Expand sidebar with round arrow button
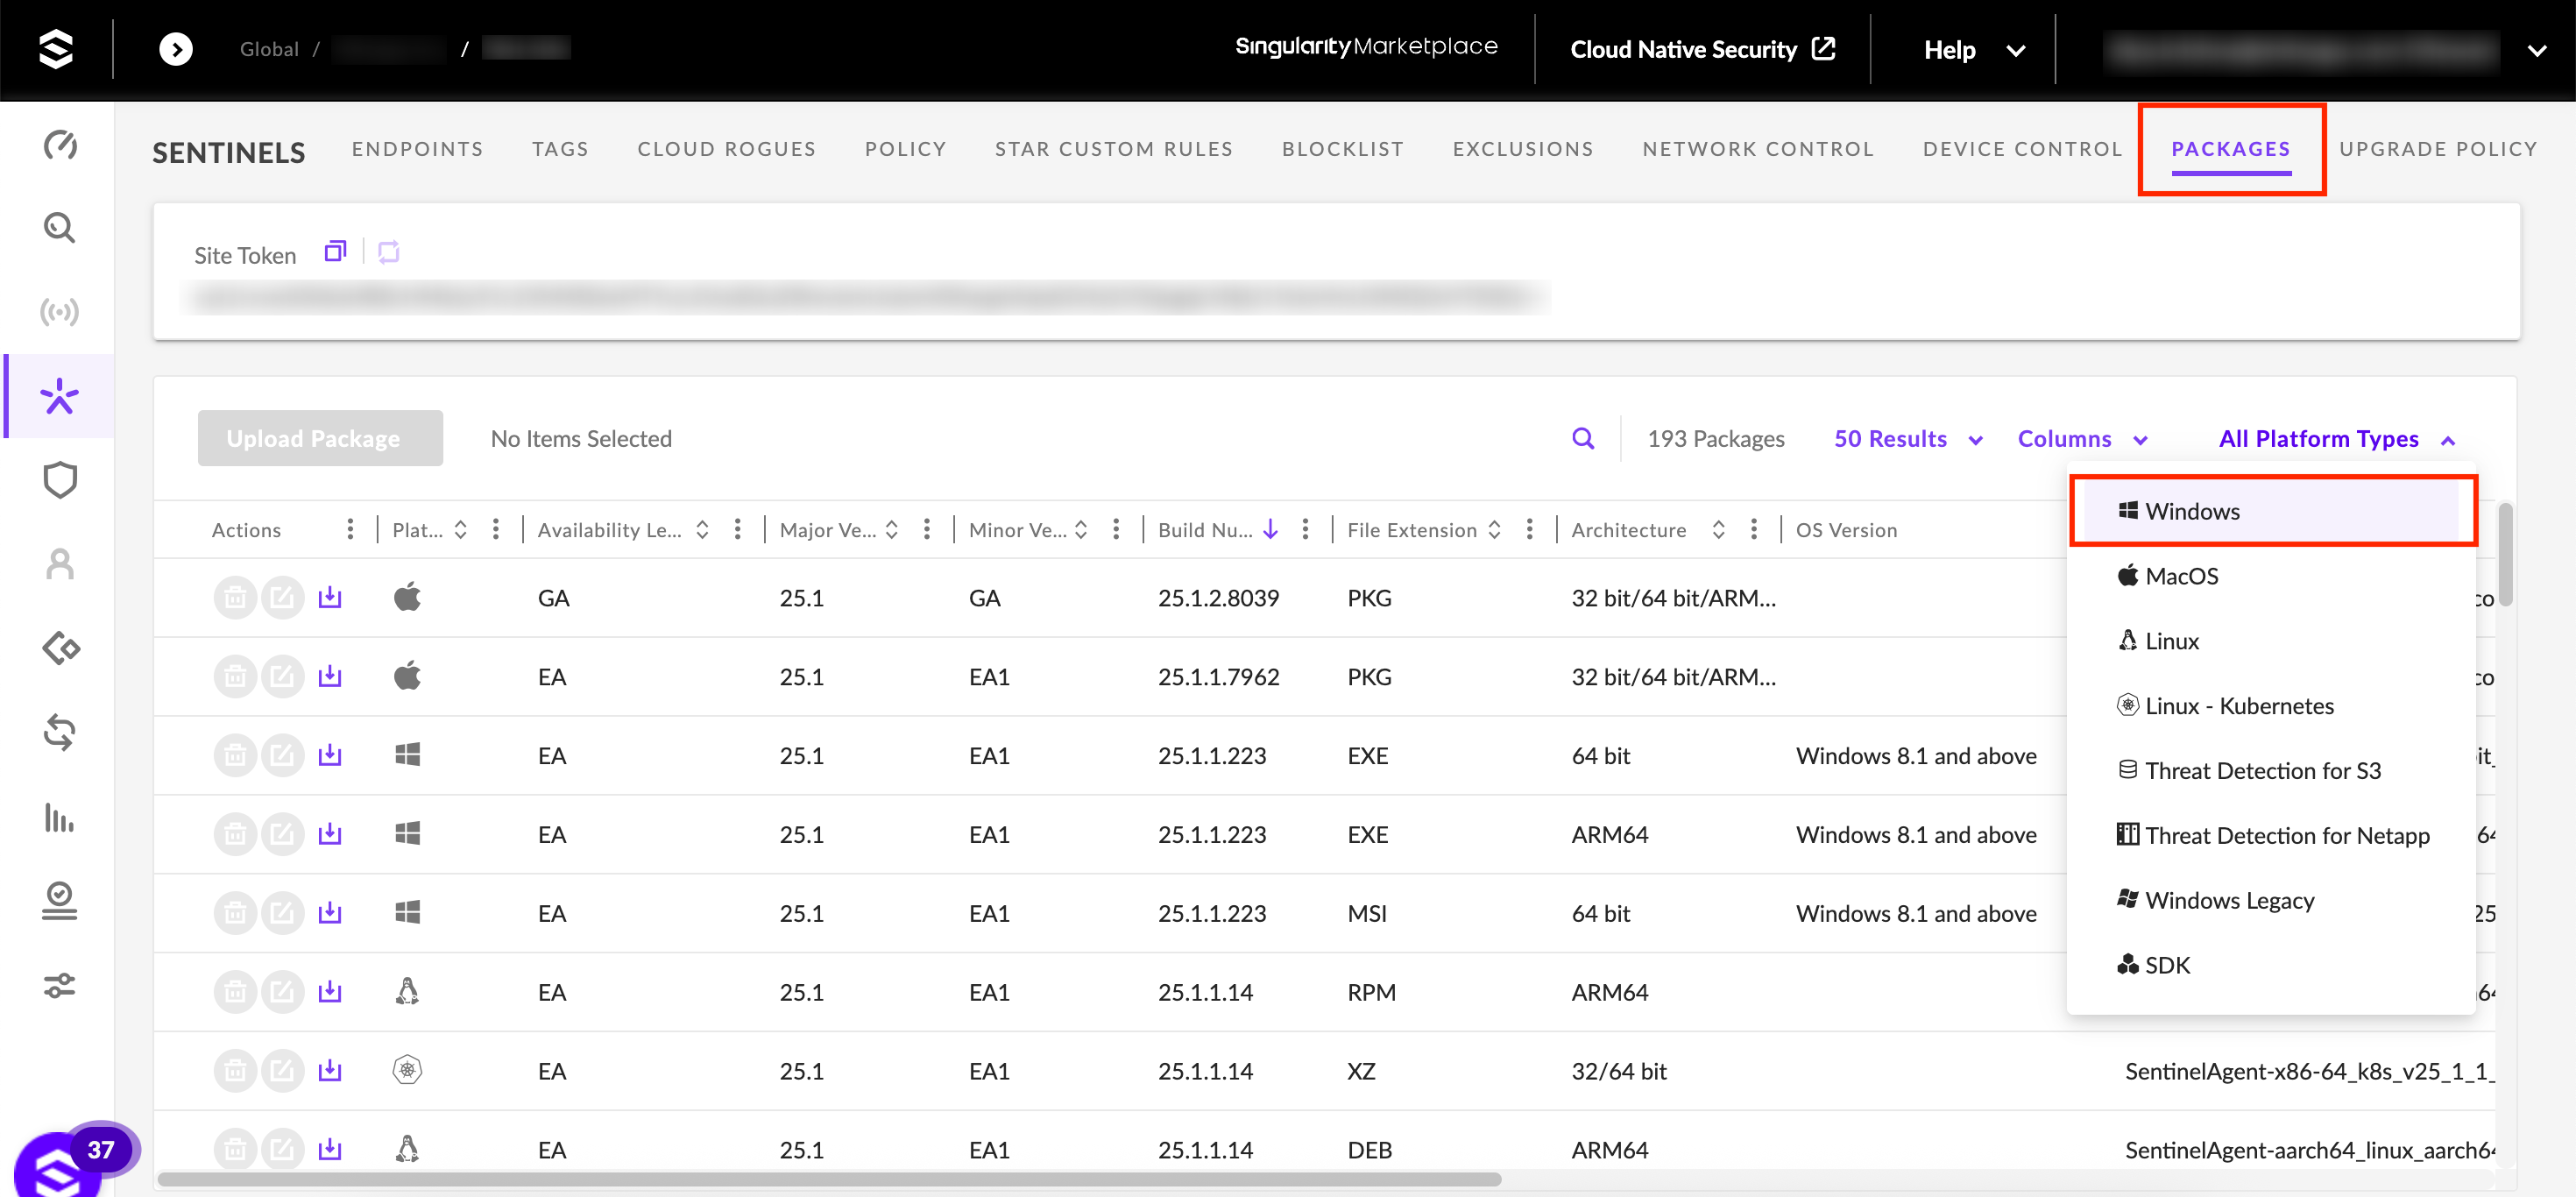Viewport: 2576px width, 1197px height. tap(176, 48)
